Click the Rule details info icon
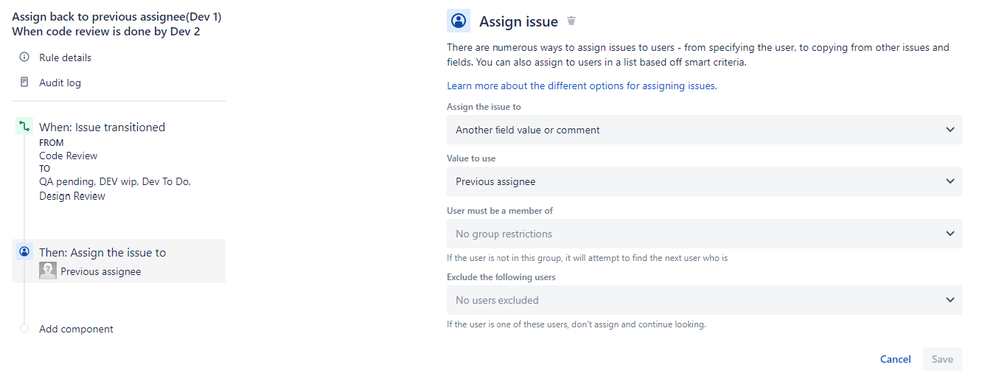The width and height of the screenshot is (999, 387). click(x=24, y=57)
